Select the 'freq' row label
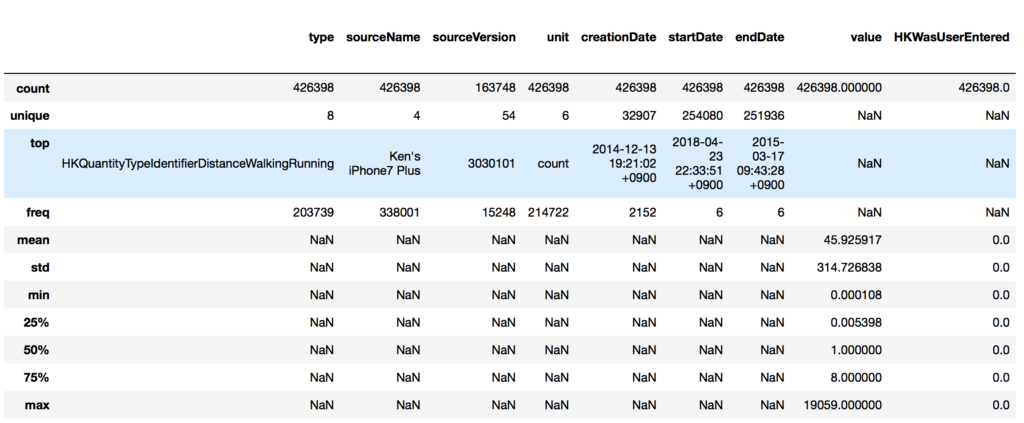Screen dimensions: 1024x423 (x=37, y=212)
